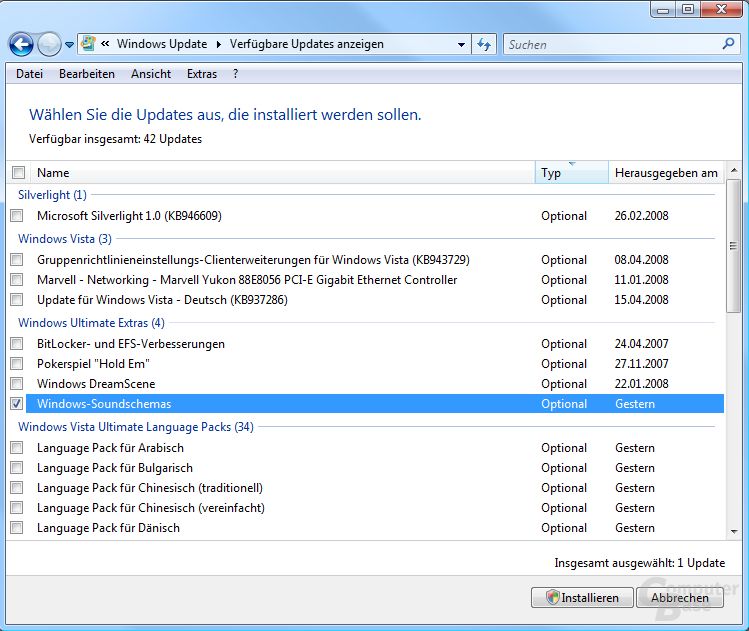
Task: Click the vertical scrollbar thumb
Action: pyautogui.click(x=734, y=246)
